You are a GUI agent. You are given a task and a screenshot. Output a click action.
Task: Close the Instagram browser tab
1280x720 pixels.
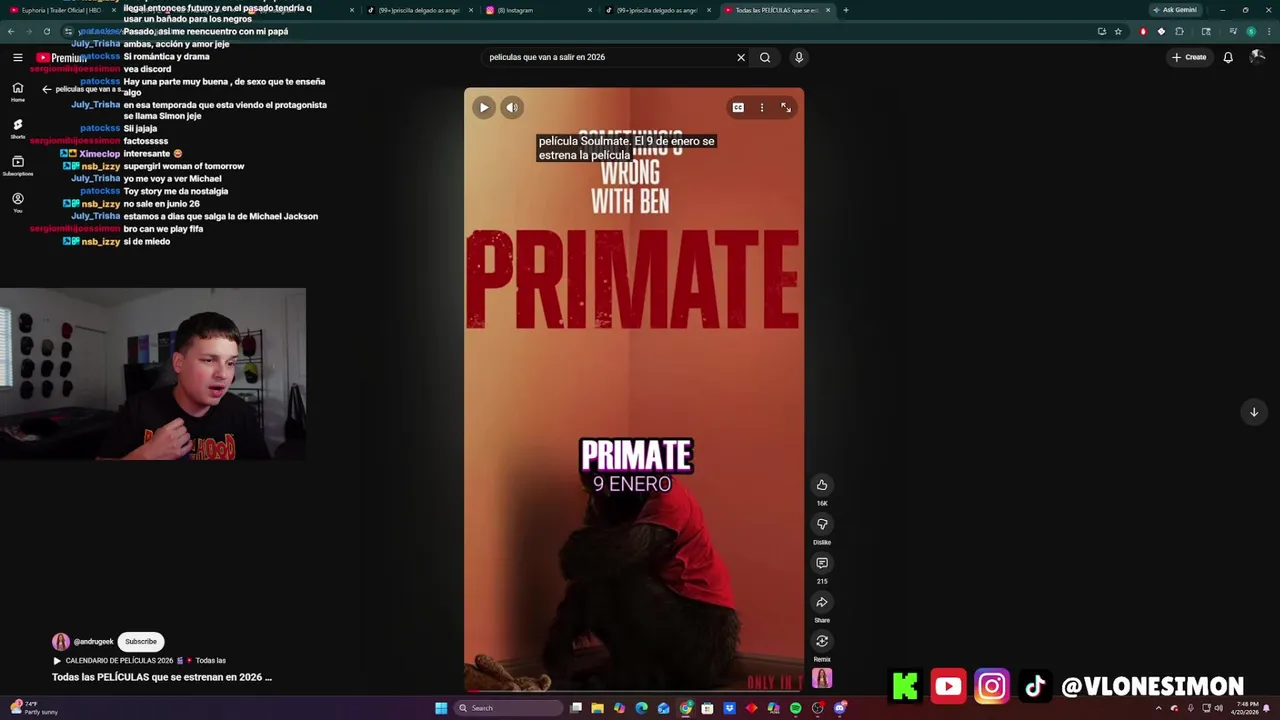[590, 10]
